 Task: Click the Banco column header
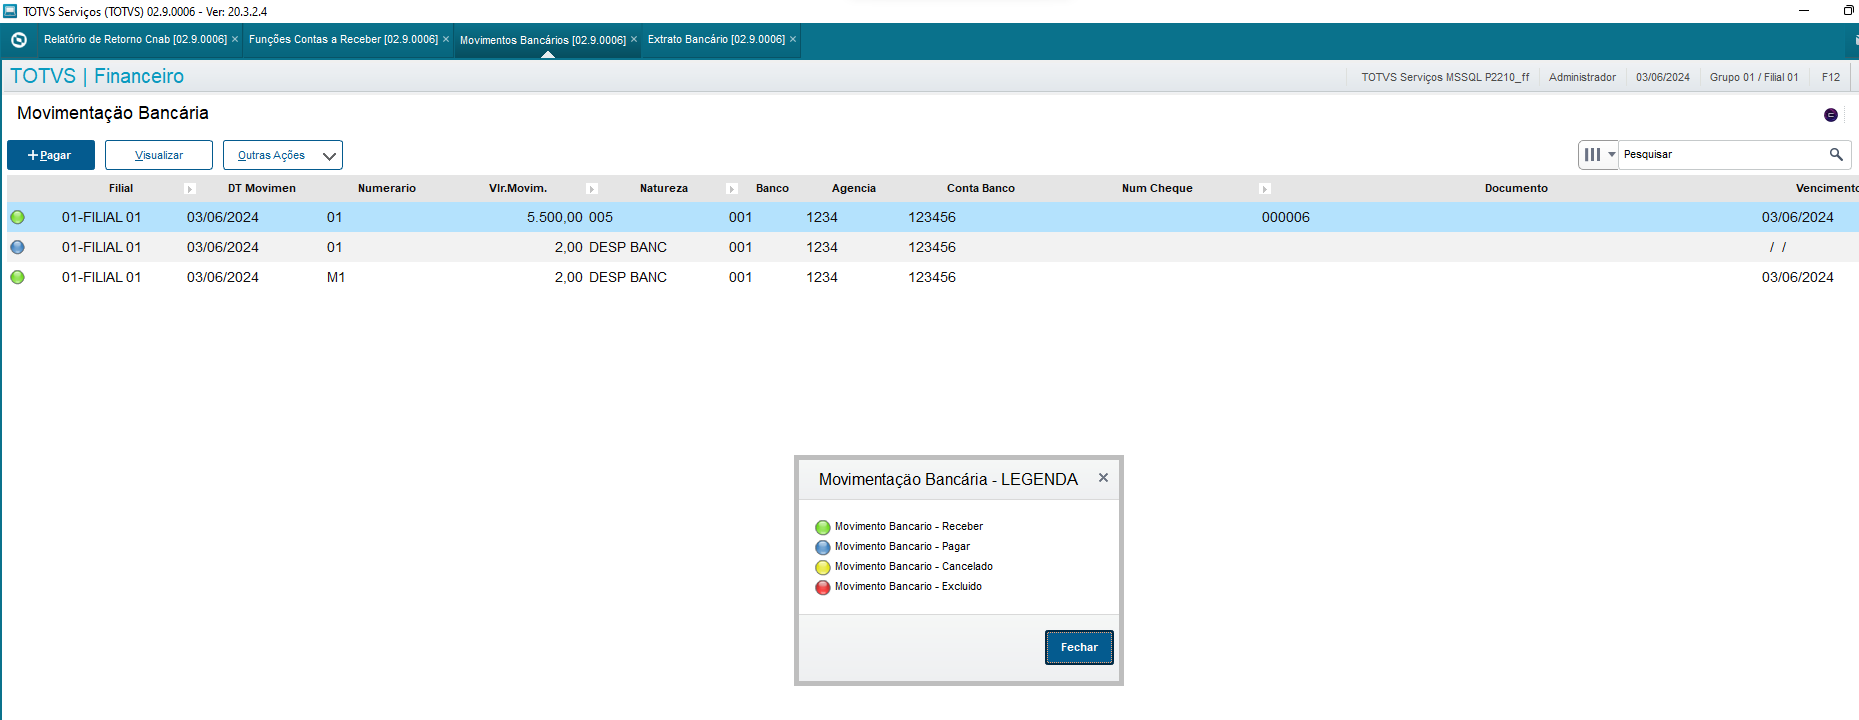772,188
